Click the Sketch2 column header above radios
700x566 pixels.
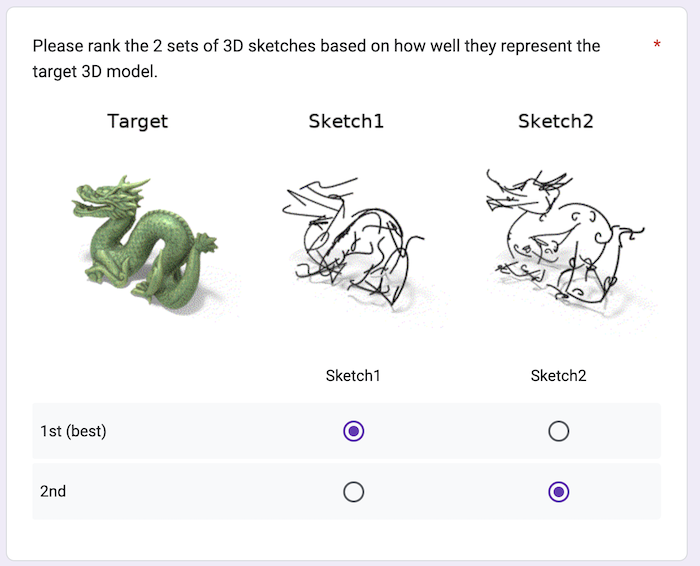(558, 376)
